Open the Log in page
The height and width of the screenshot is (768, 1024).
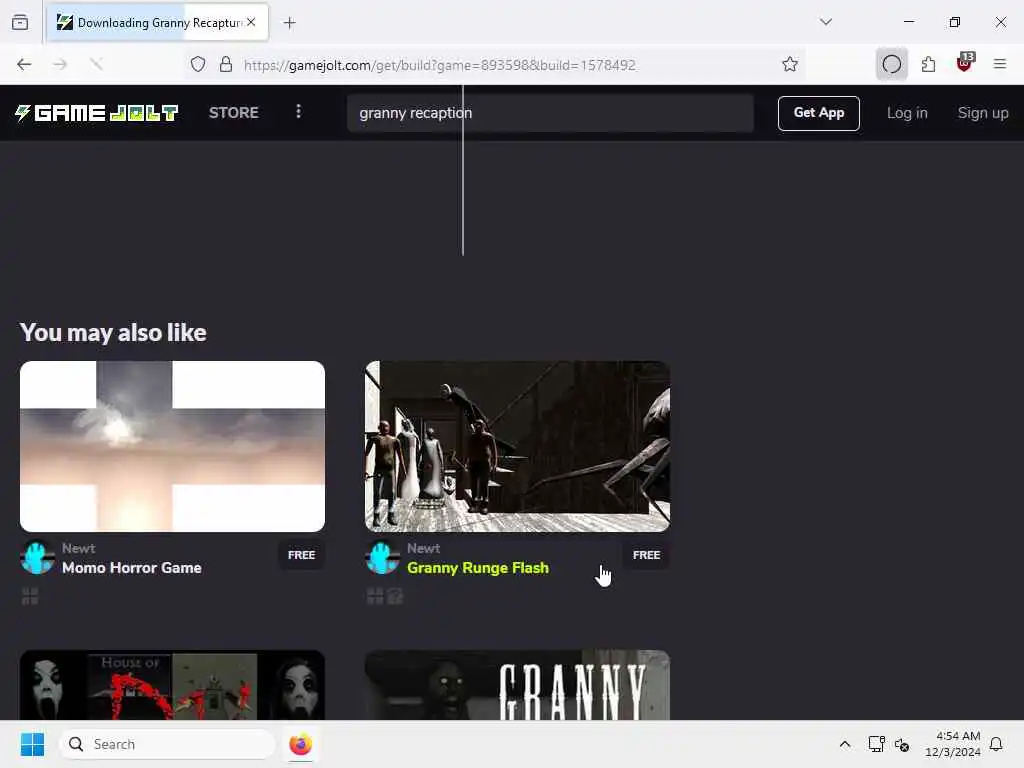pos(906,113)
